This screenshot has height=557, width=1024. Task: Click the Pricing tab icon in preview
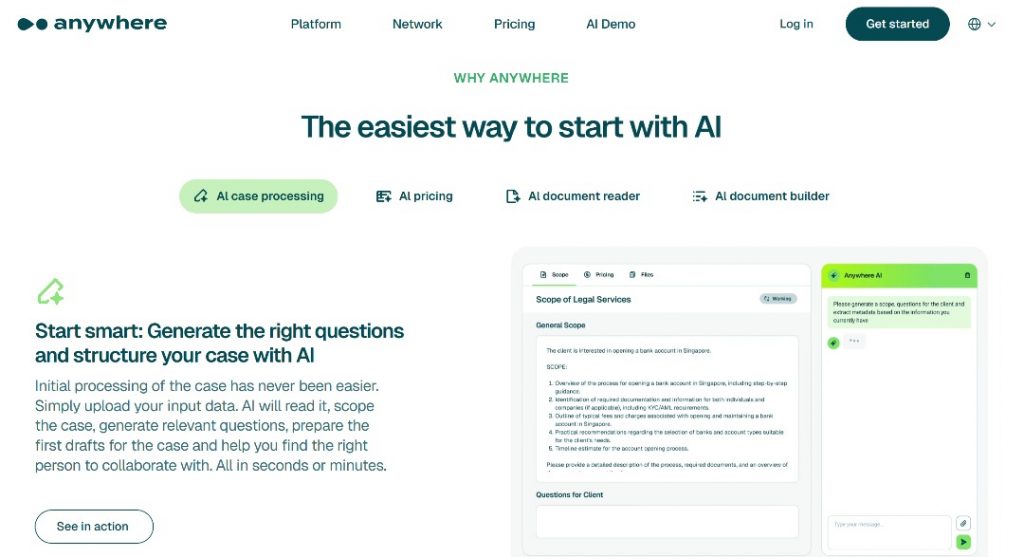[x=587, y=275]
